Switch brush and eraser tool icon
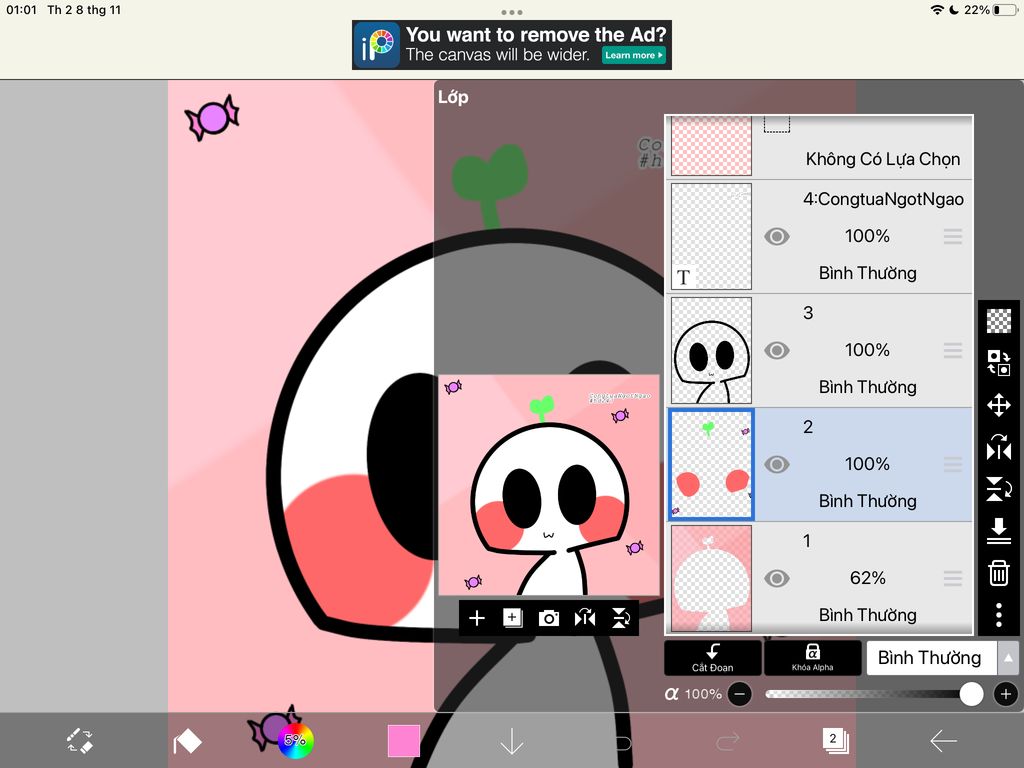 tap(80, 741)
